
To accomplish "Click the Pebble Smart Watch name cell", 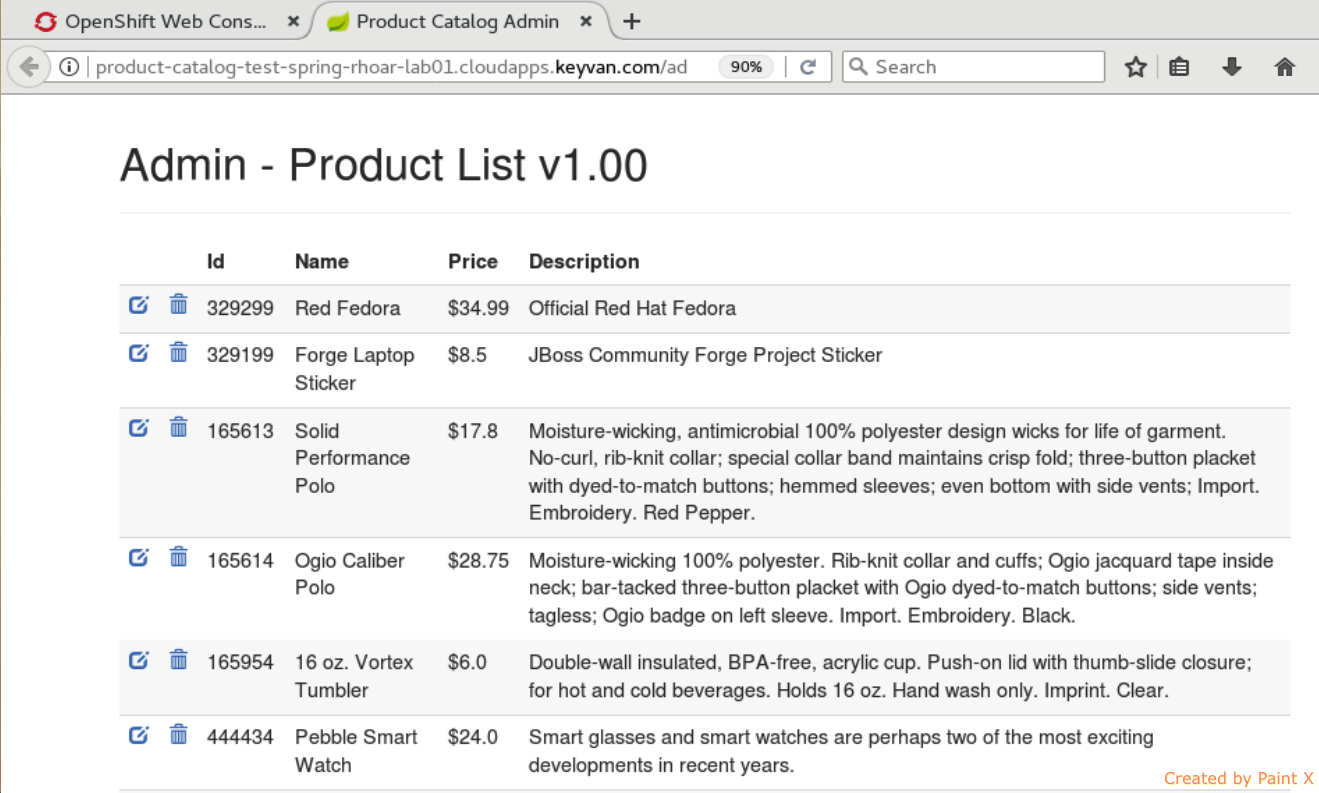I will pos(356,751).
